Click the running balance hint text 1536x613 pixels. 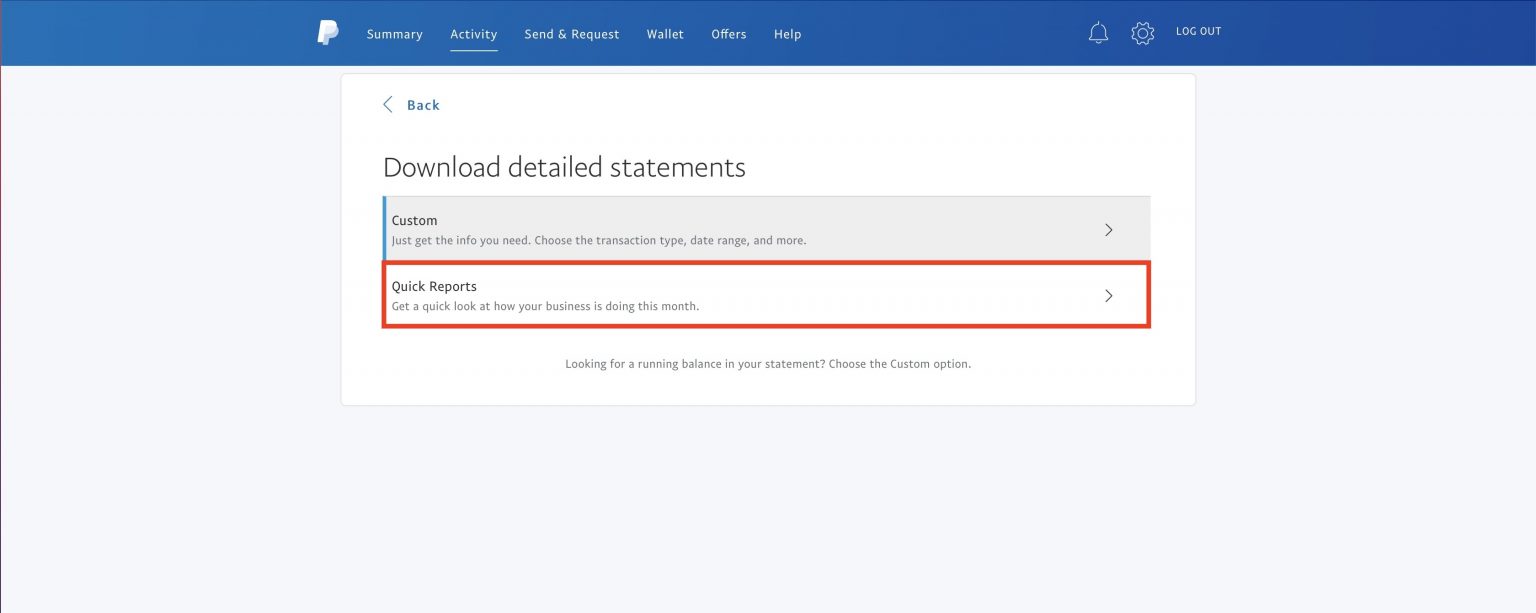[767, 364]
